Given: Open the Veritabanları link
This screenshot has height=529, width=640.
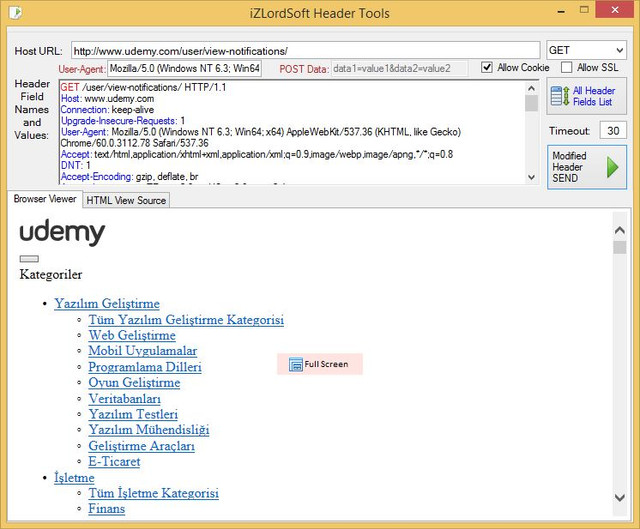Looking at the screenshot, I should pos(124,399).
